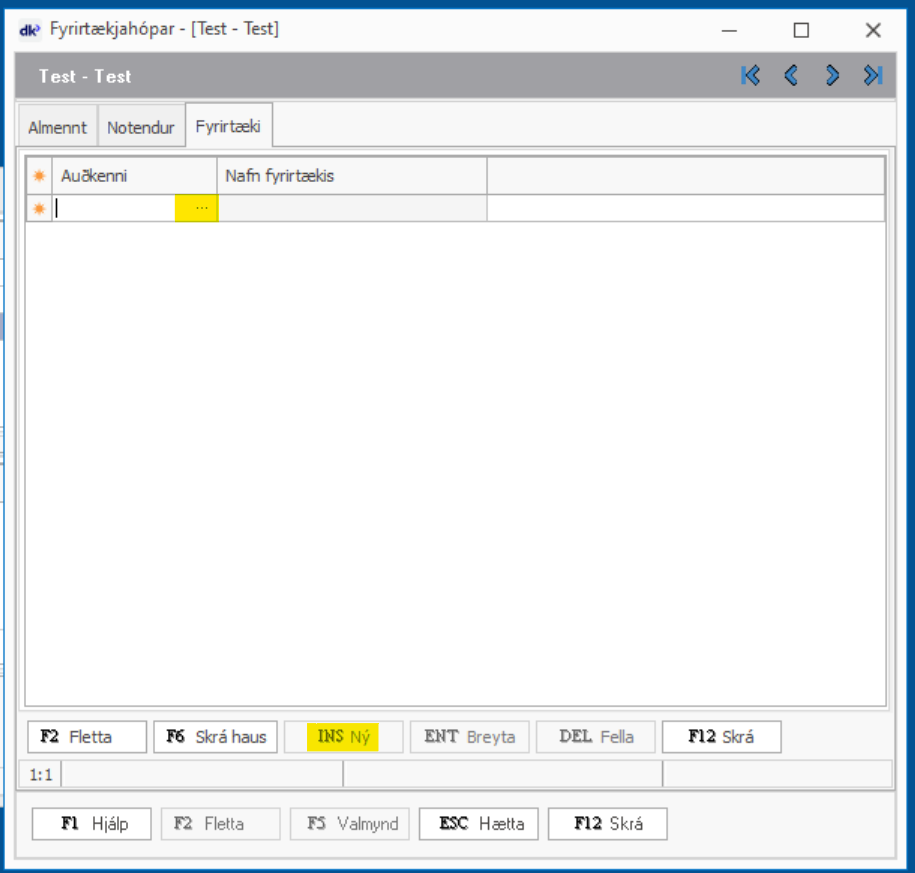Select the Fyrirtæki tab
Viewport: 915px width, 873px height.
pos(228,127)
